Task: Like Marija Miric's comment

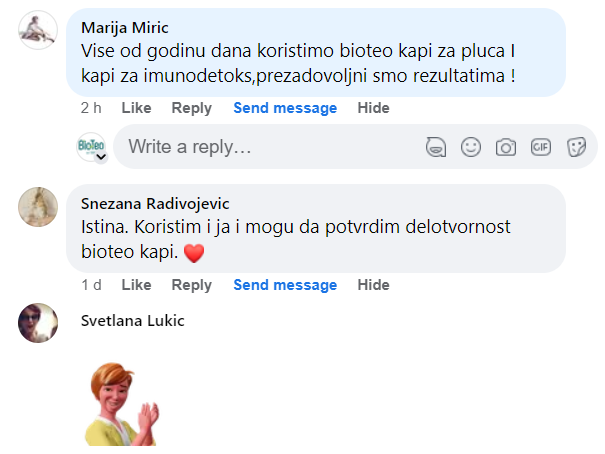Action: [136, 108]
